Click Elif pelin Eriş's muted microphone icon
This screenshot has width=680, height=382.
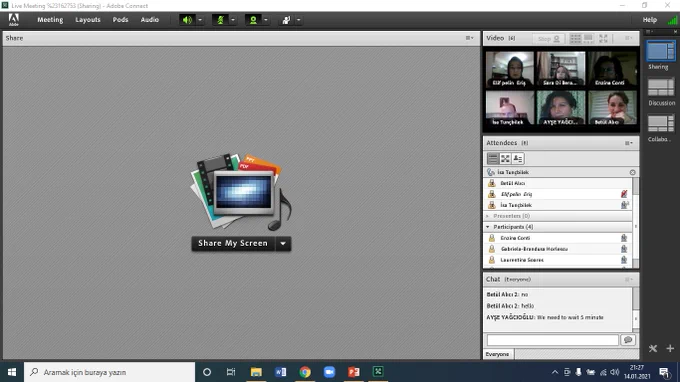(624, 194)
